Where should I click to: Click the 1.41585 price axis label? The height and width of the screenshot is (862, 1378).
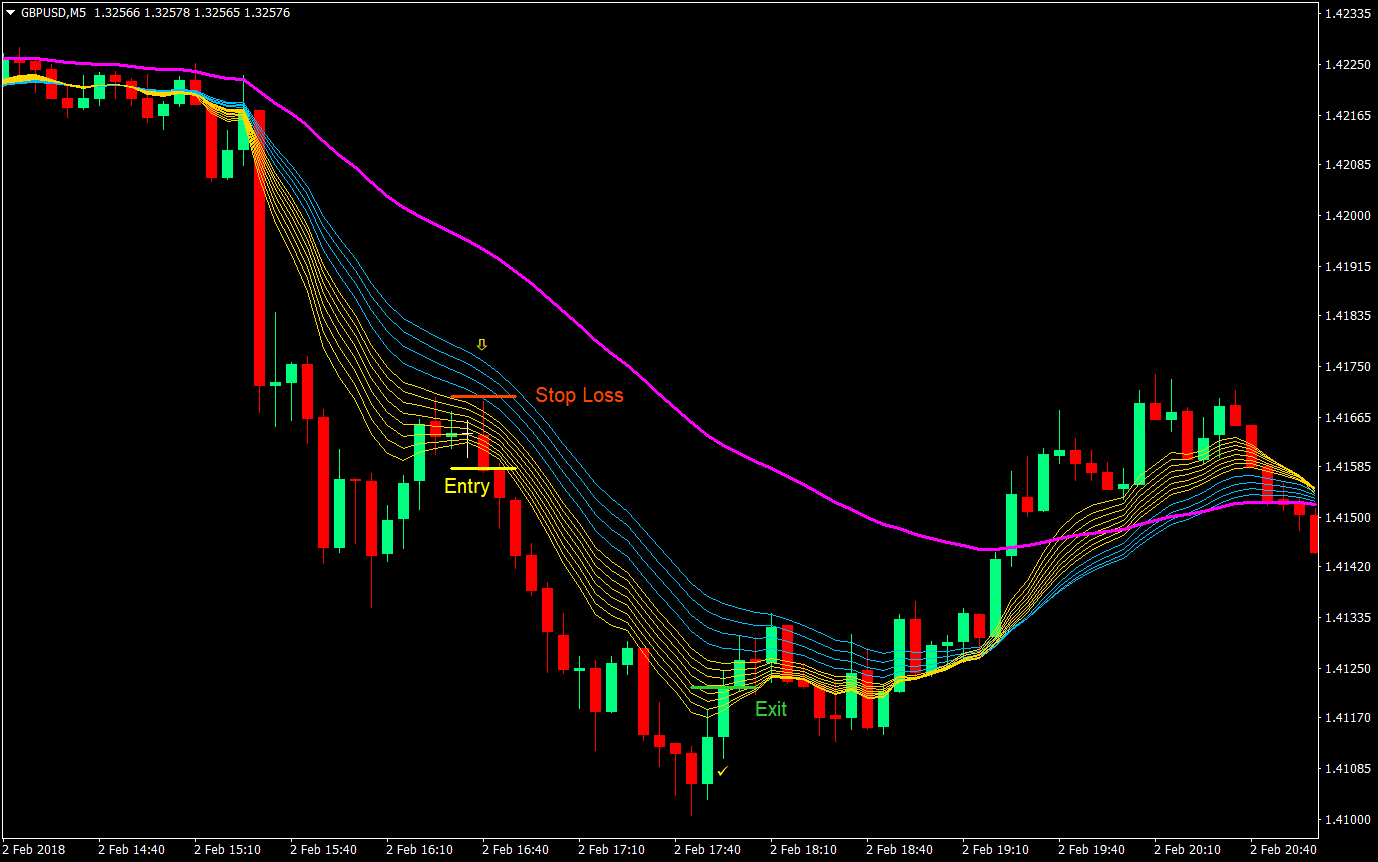click(x=1346, y=467)
